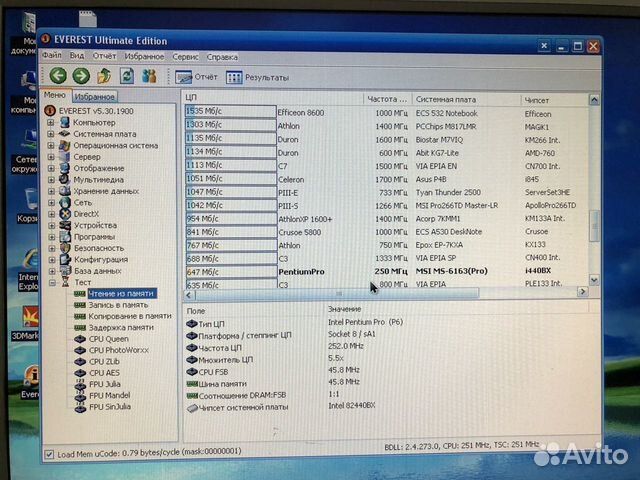Open the Отчёт menu in menu bar
Viewport: 640px width, 480px height.
tap(104, 56)
